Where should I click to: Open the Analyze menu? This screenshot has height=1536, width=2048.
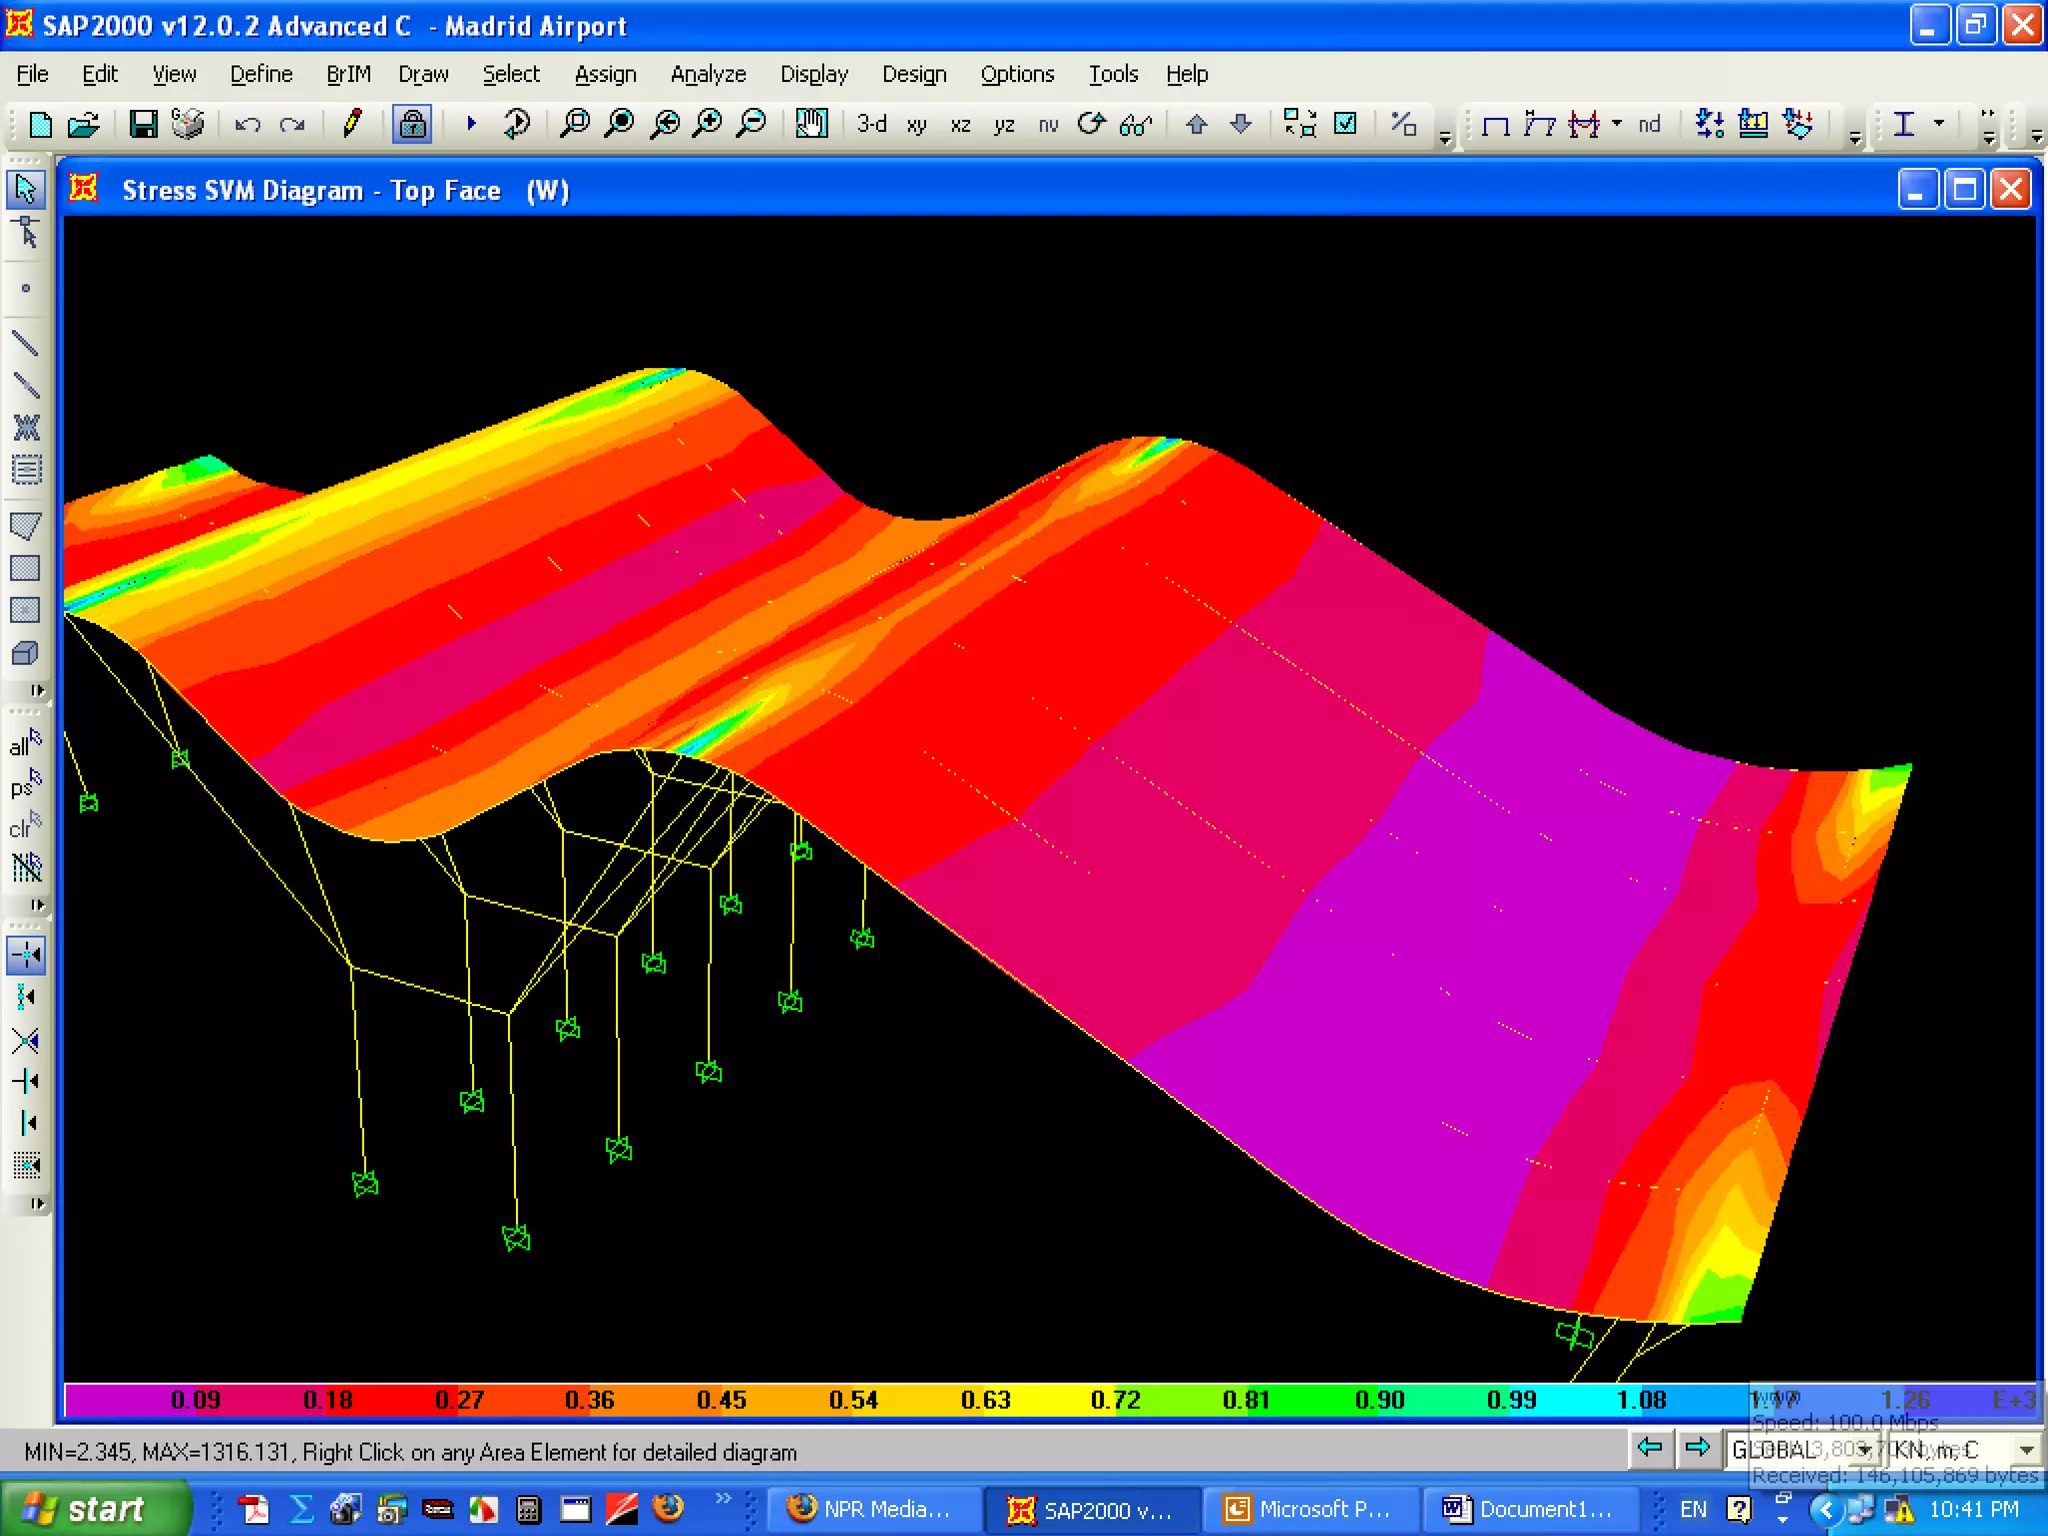tap(708, 74)
